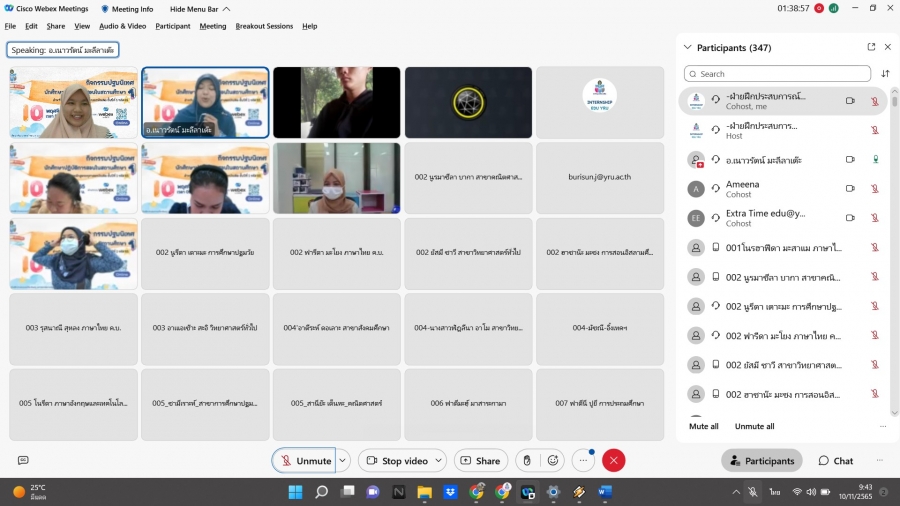This screenshot has width=900, height=506.
Task: Open the Audio & Video menu
Action: coord(123,26)
